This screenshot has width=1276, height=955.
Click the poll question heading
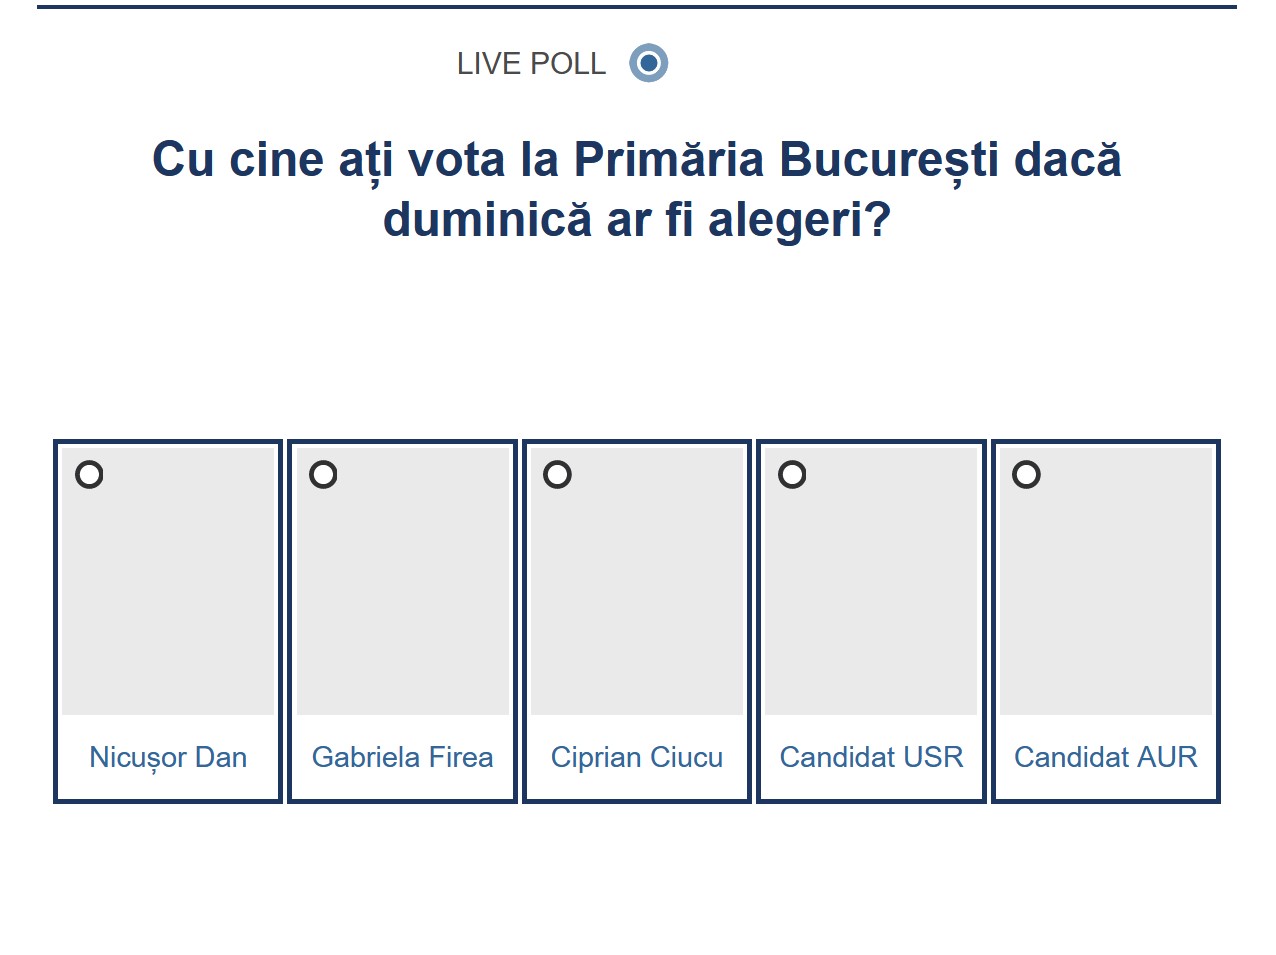click(637, 189)
